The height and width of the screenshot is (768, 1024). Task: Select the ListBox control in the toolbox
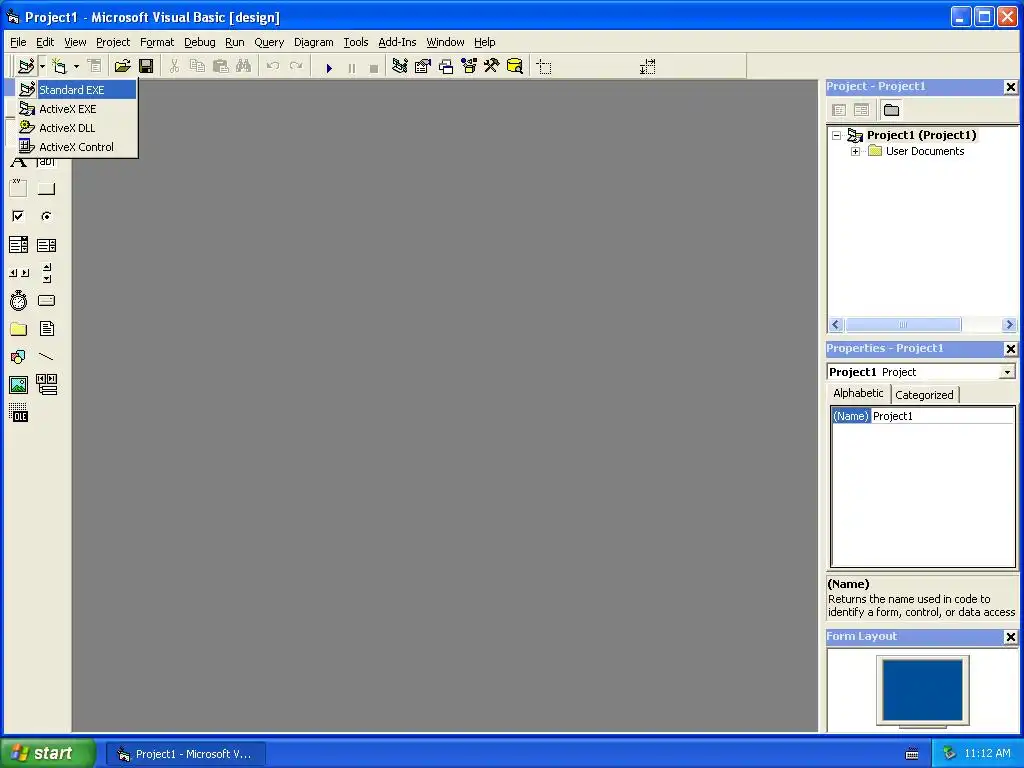46,245
